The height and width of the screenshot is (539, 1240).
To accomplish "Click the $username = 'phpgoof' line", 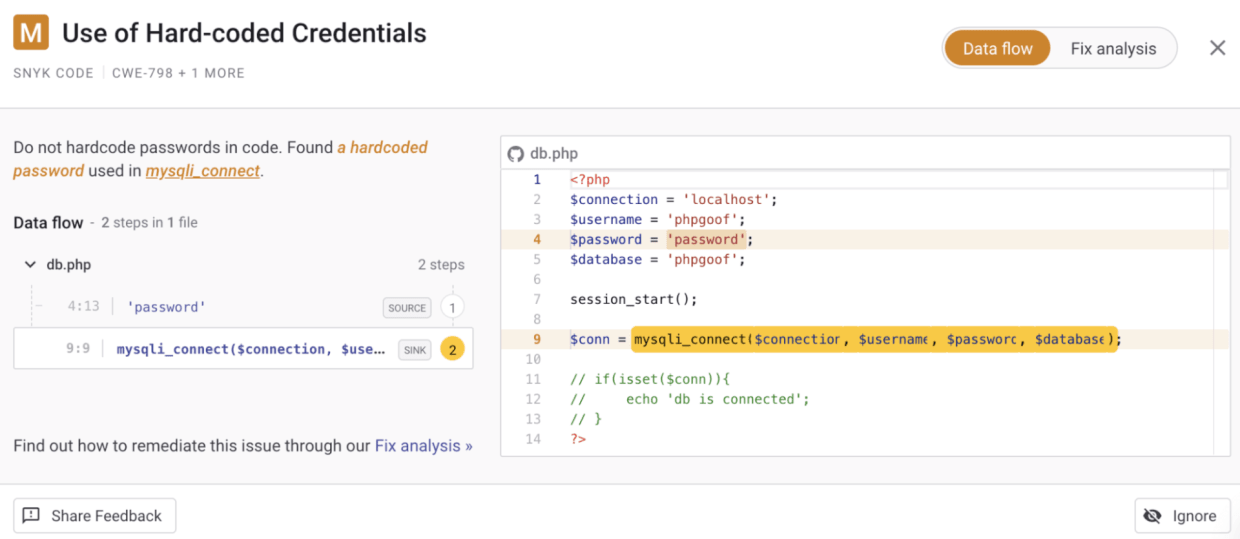I will point(658,219).
